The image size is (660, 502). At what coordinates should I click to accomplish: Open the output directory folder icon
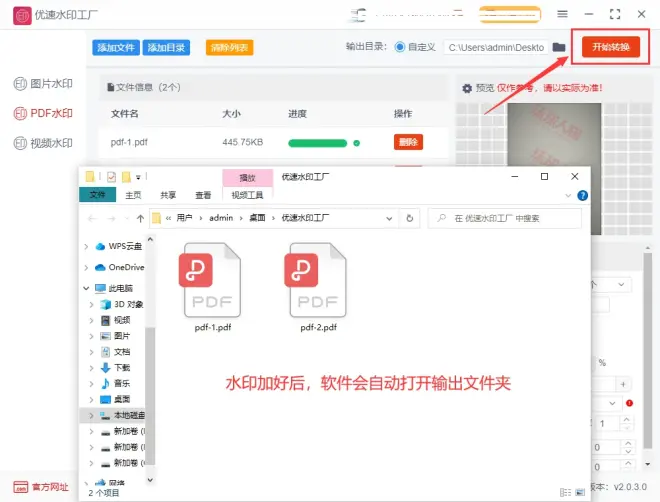tap(559, 47)
